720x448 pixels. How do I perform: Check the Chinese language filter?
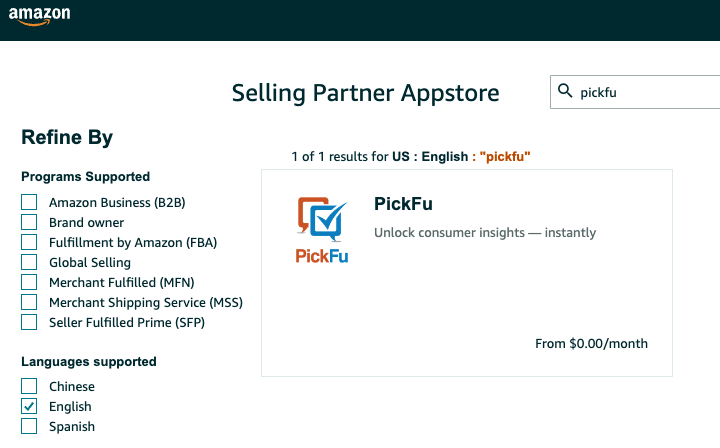point(29,386)
